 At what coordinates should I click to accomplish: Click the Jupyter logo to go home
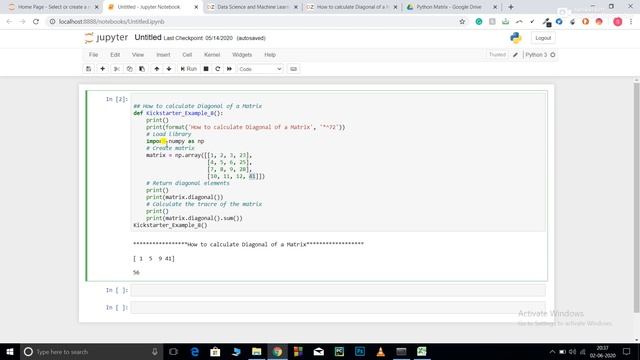tap(107, 38)
